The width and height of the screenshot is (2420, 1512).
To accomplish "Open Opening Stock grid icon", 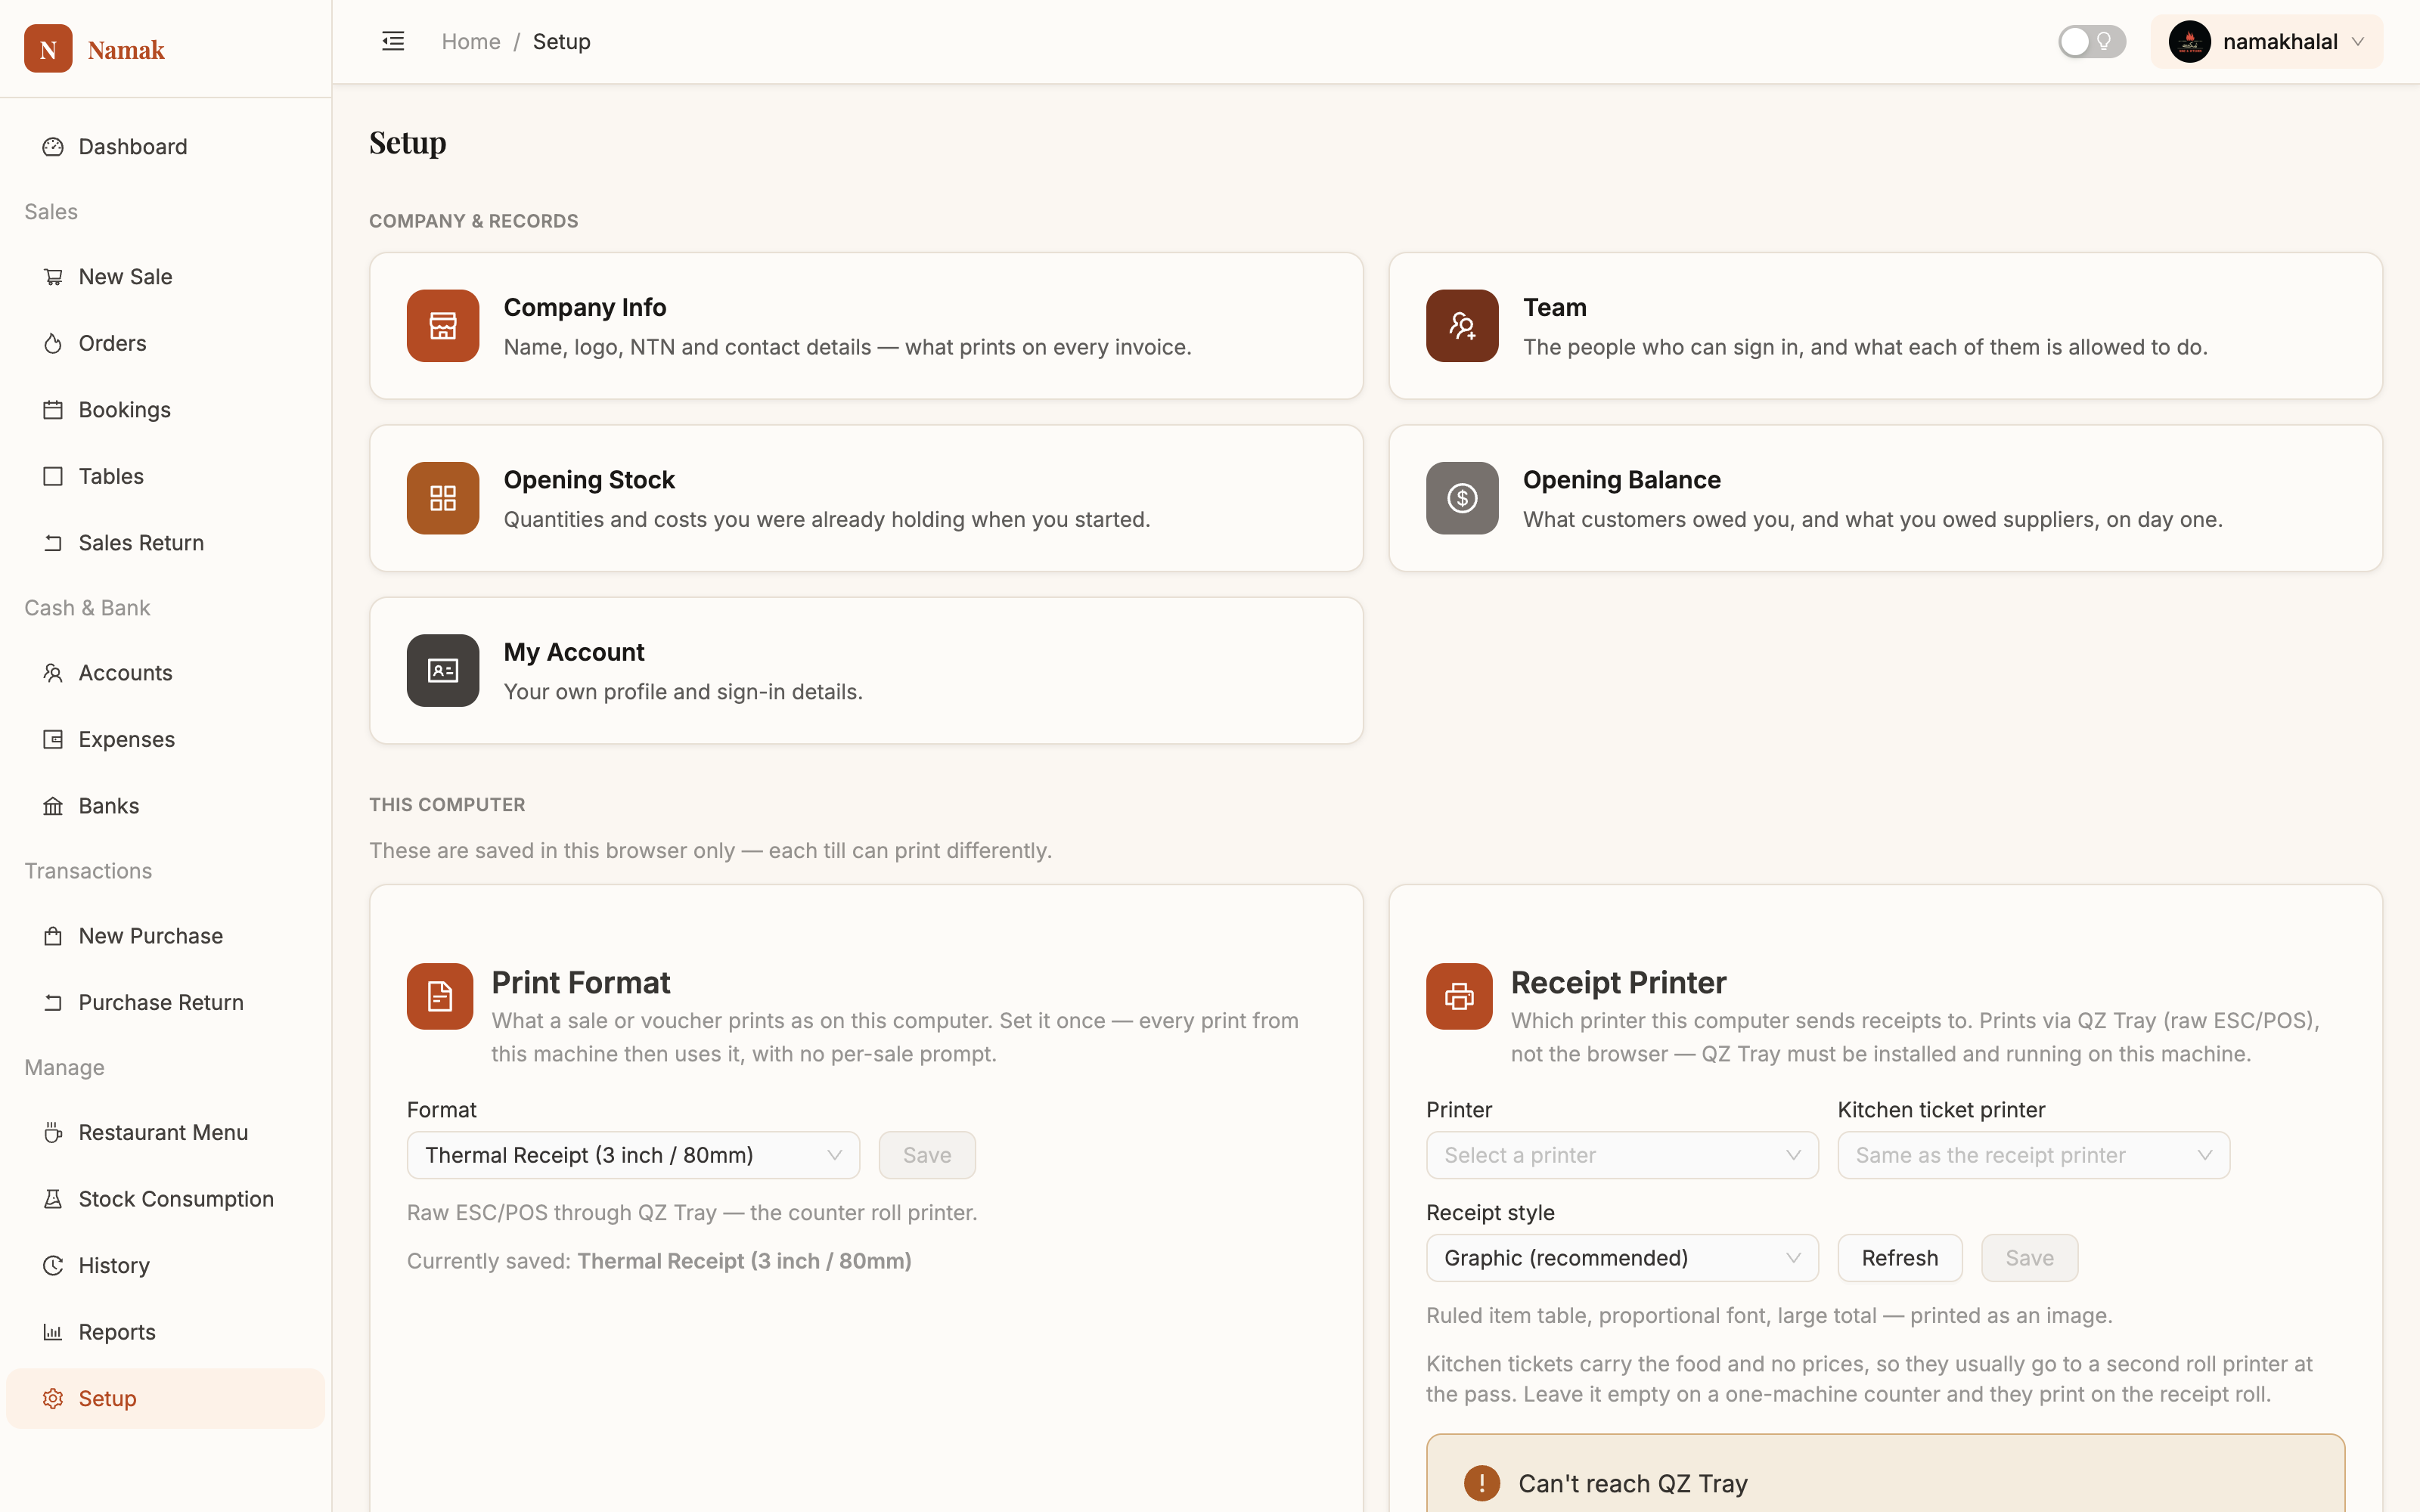I will (443, 498).
